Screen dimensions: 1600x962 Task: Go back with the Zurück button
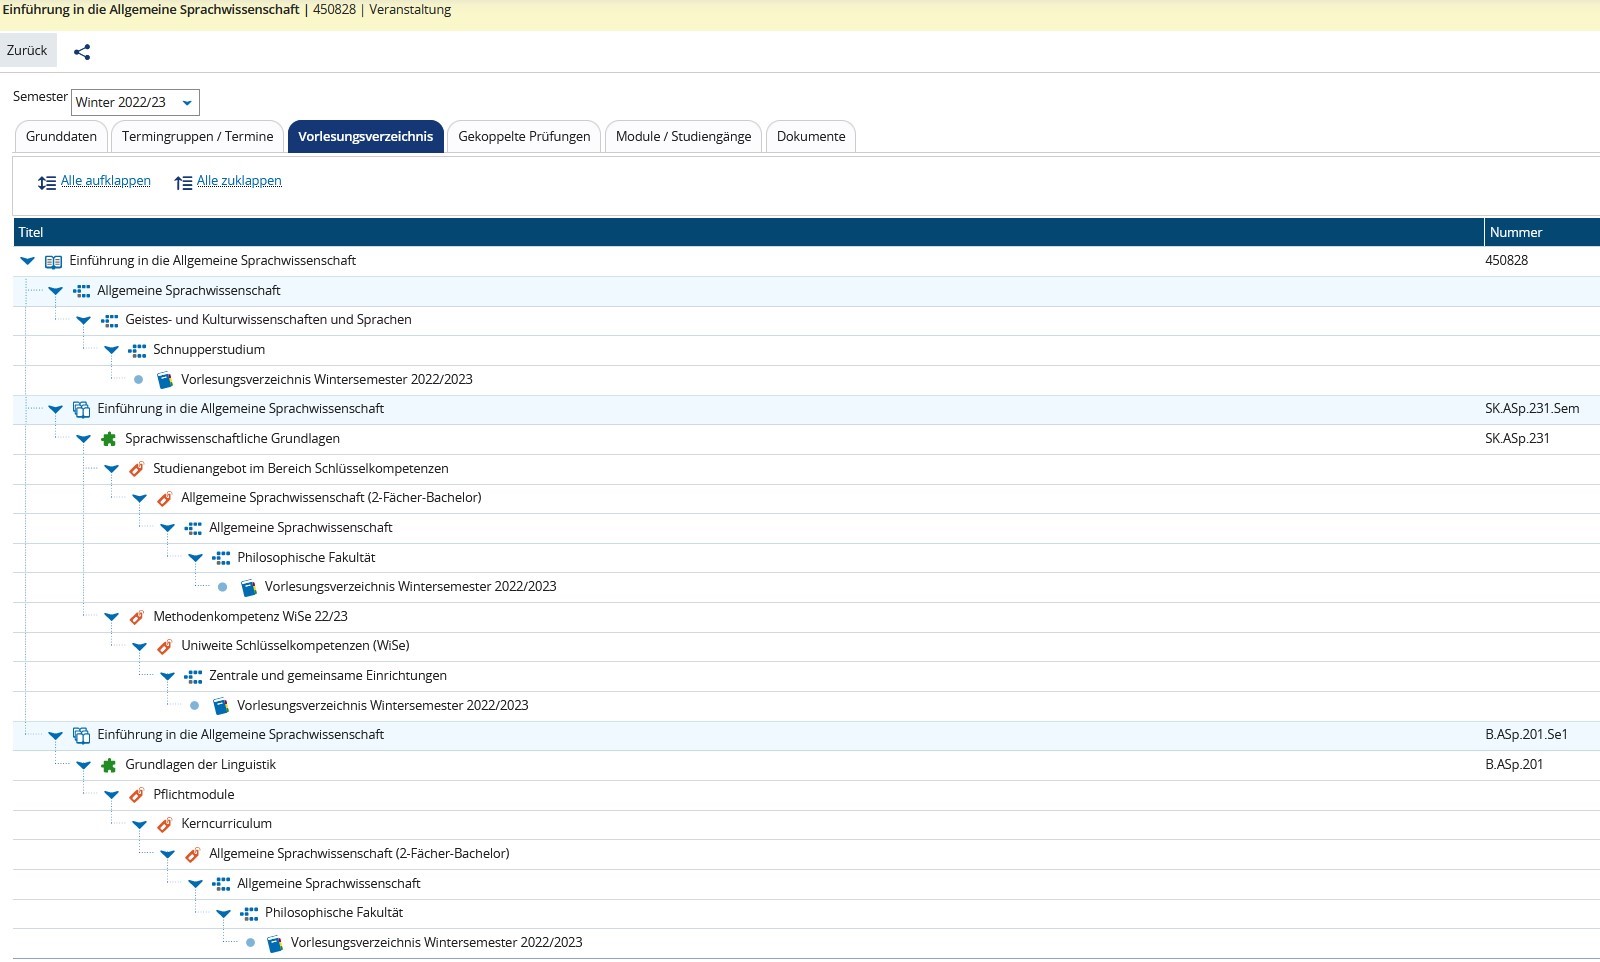[x=27, y=51]
